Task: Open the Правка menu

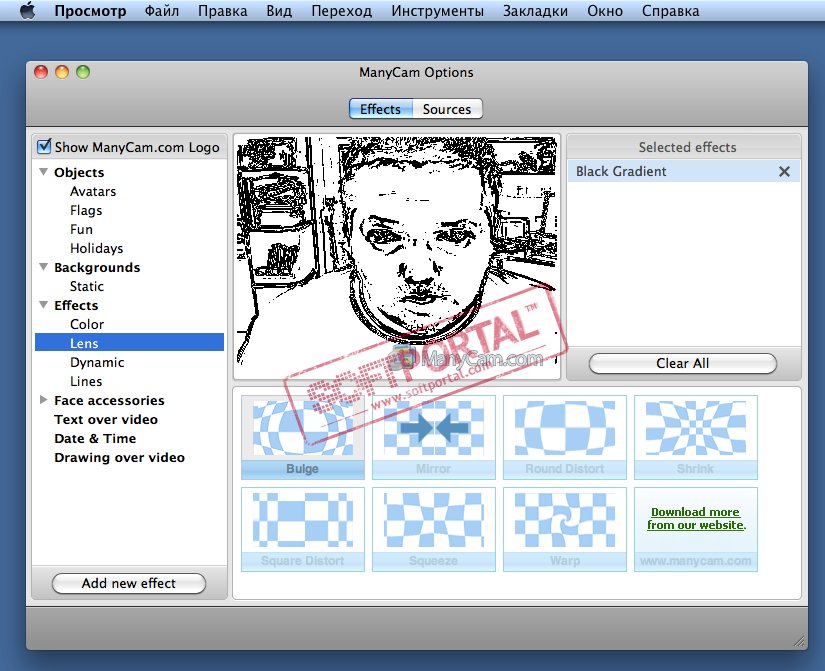Action: [223, 11]
